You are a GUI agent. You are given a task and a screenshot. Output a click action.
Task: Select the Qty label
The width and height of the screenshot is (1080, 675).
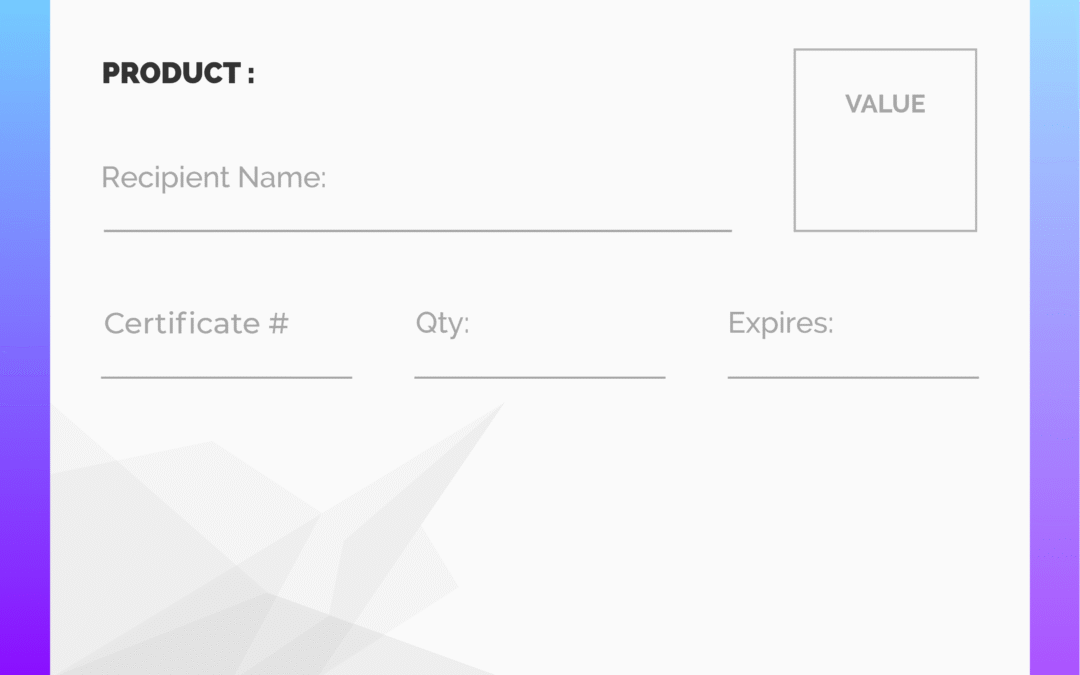pyautogui.click(x=442, y=323)
